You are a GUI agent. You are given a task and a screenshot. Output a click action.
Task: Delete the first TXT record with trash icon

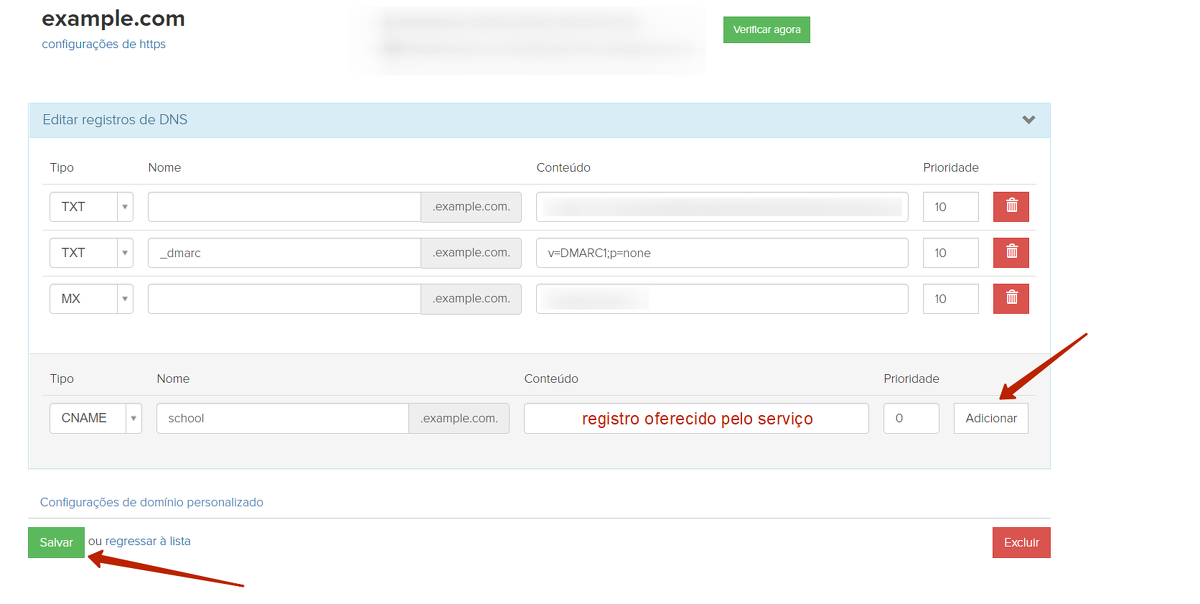coord(1010,207)
